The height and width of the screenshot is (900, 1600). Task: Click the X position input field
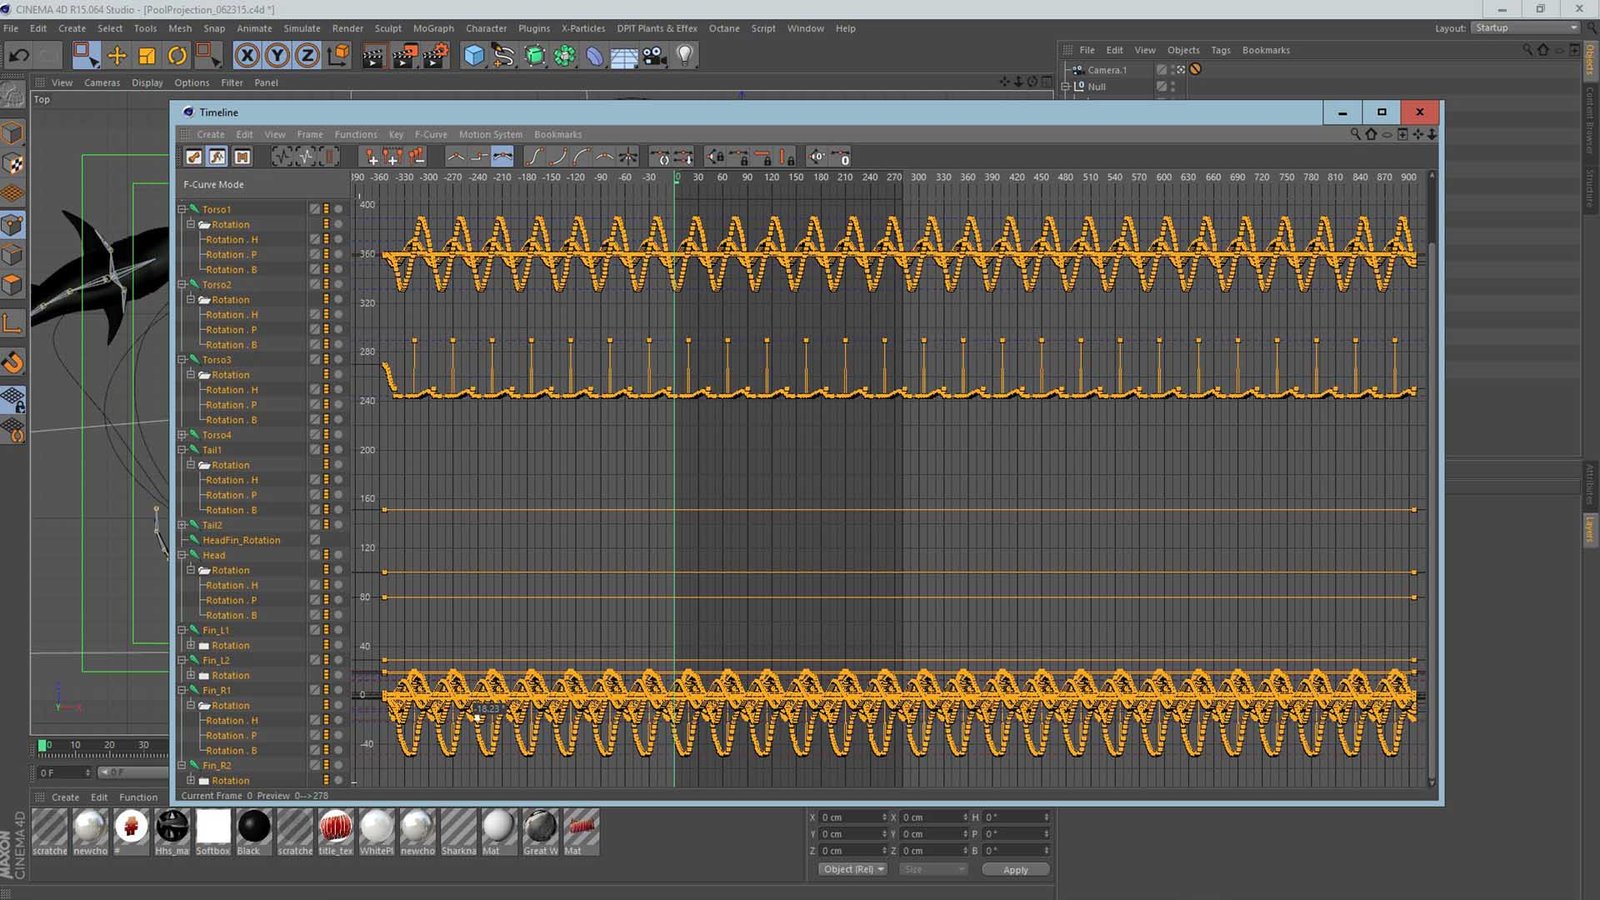[x=850, y=817]
